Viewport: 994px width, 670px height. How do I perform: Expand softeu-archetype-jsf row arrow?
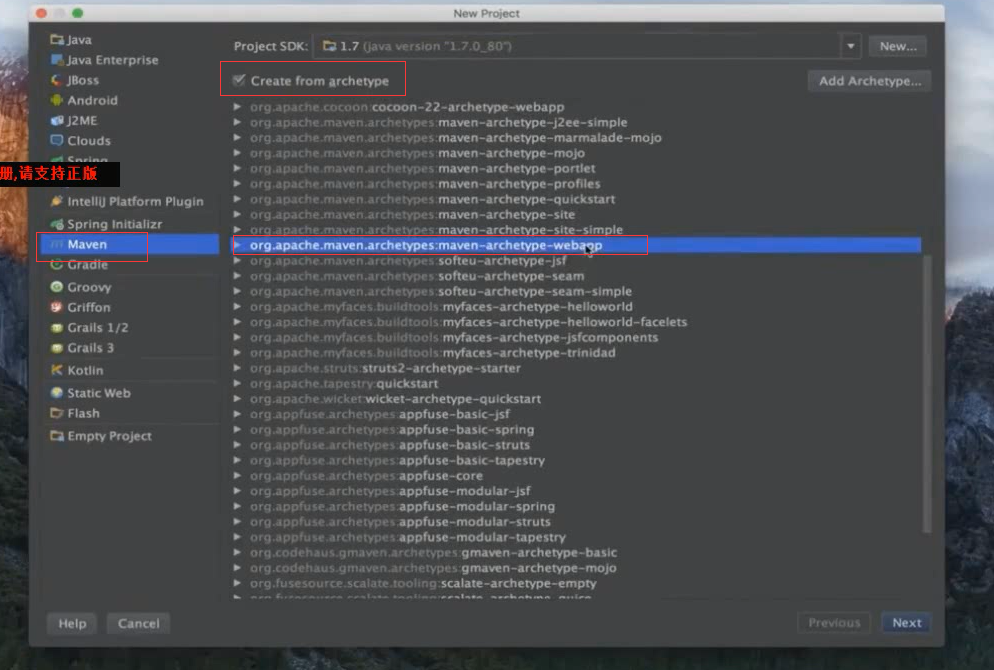coord(237,260)
